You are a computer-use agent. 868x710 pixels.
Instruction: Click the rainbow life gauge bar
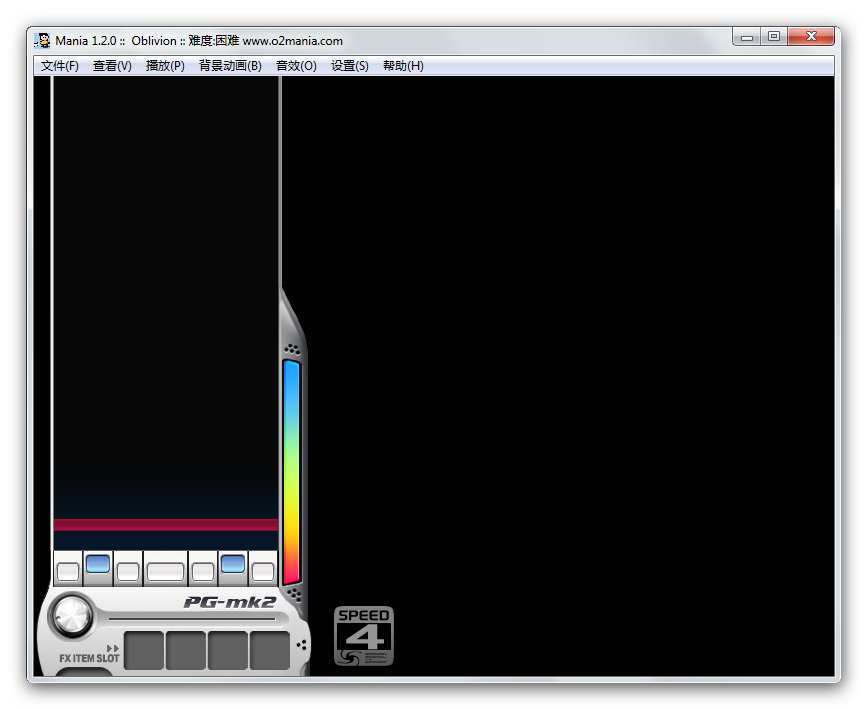[x=291, y=472]
